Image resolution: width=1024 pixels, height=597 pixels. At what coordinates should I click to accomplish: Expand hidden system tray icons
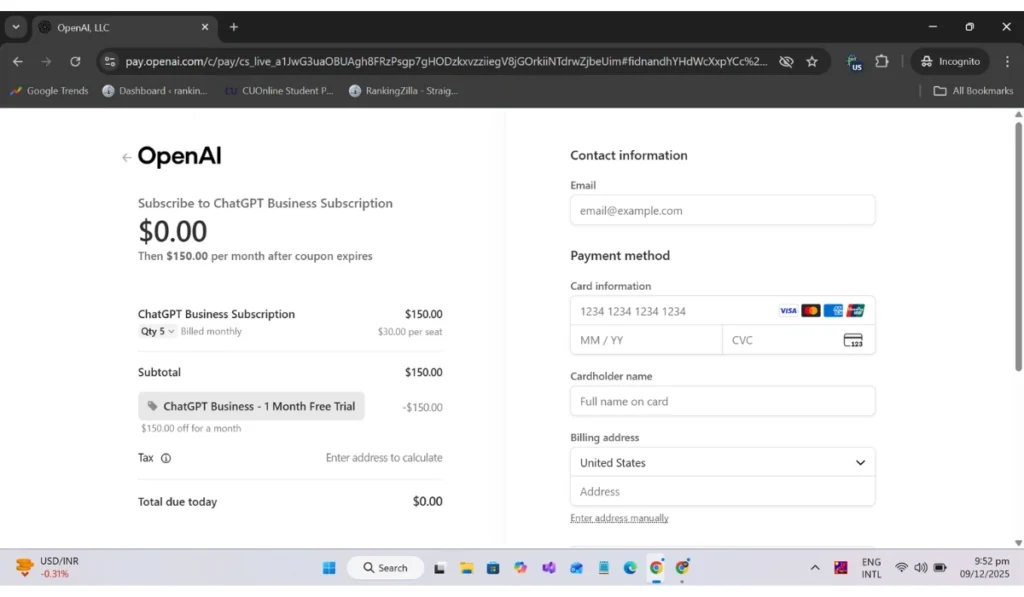pyautogui.click(x=815, y=567)
